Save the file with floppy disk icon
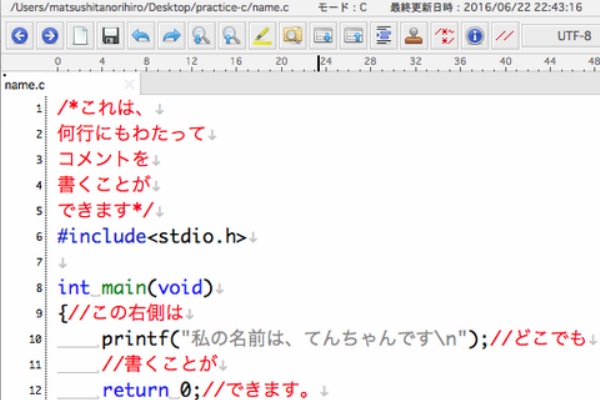 click(111, 36)
